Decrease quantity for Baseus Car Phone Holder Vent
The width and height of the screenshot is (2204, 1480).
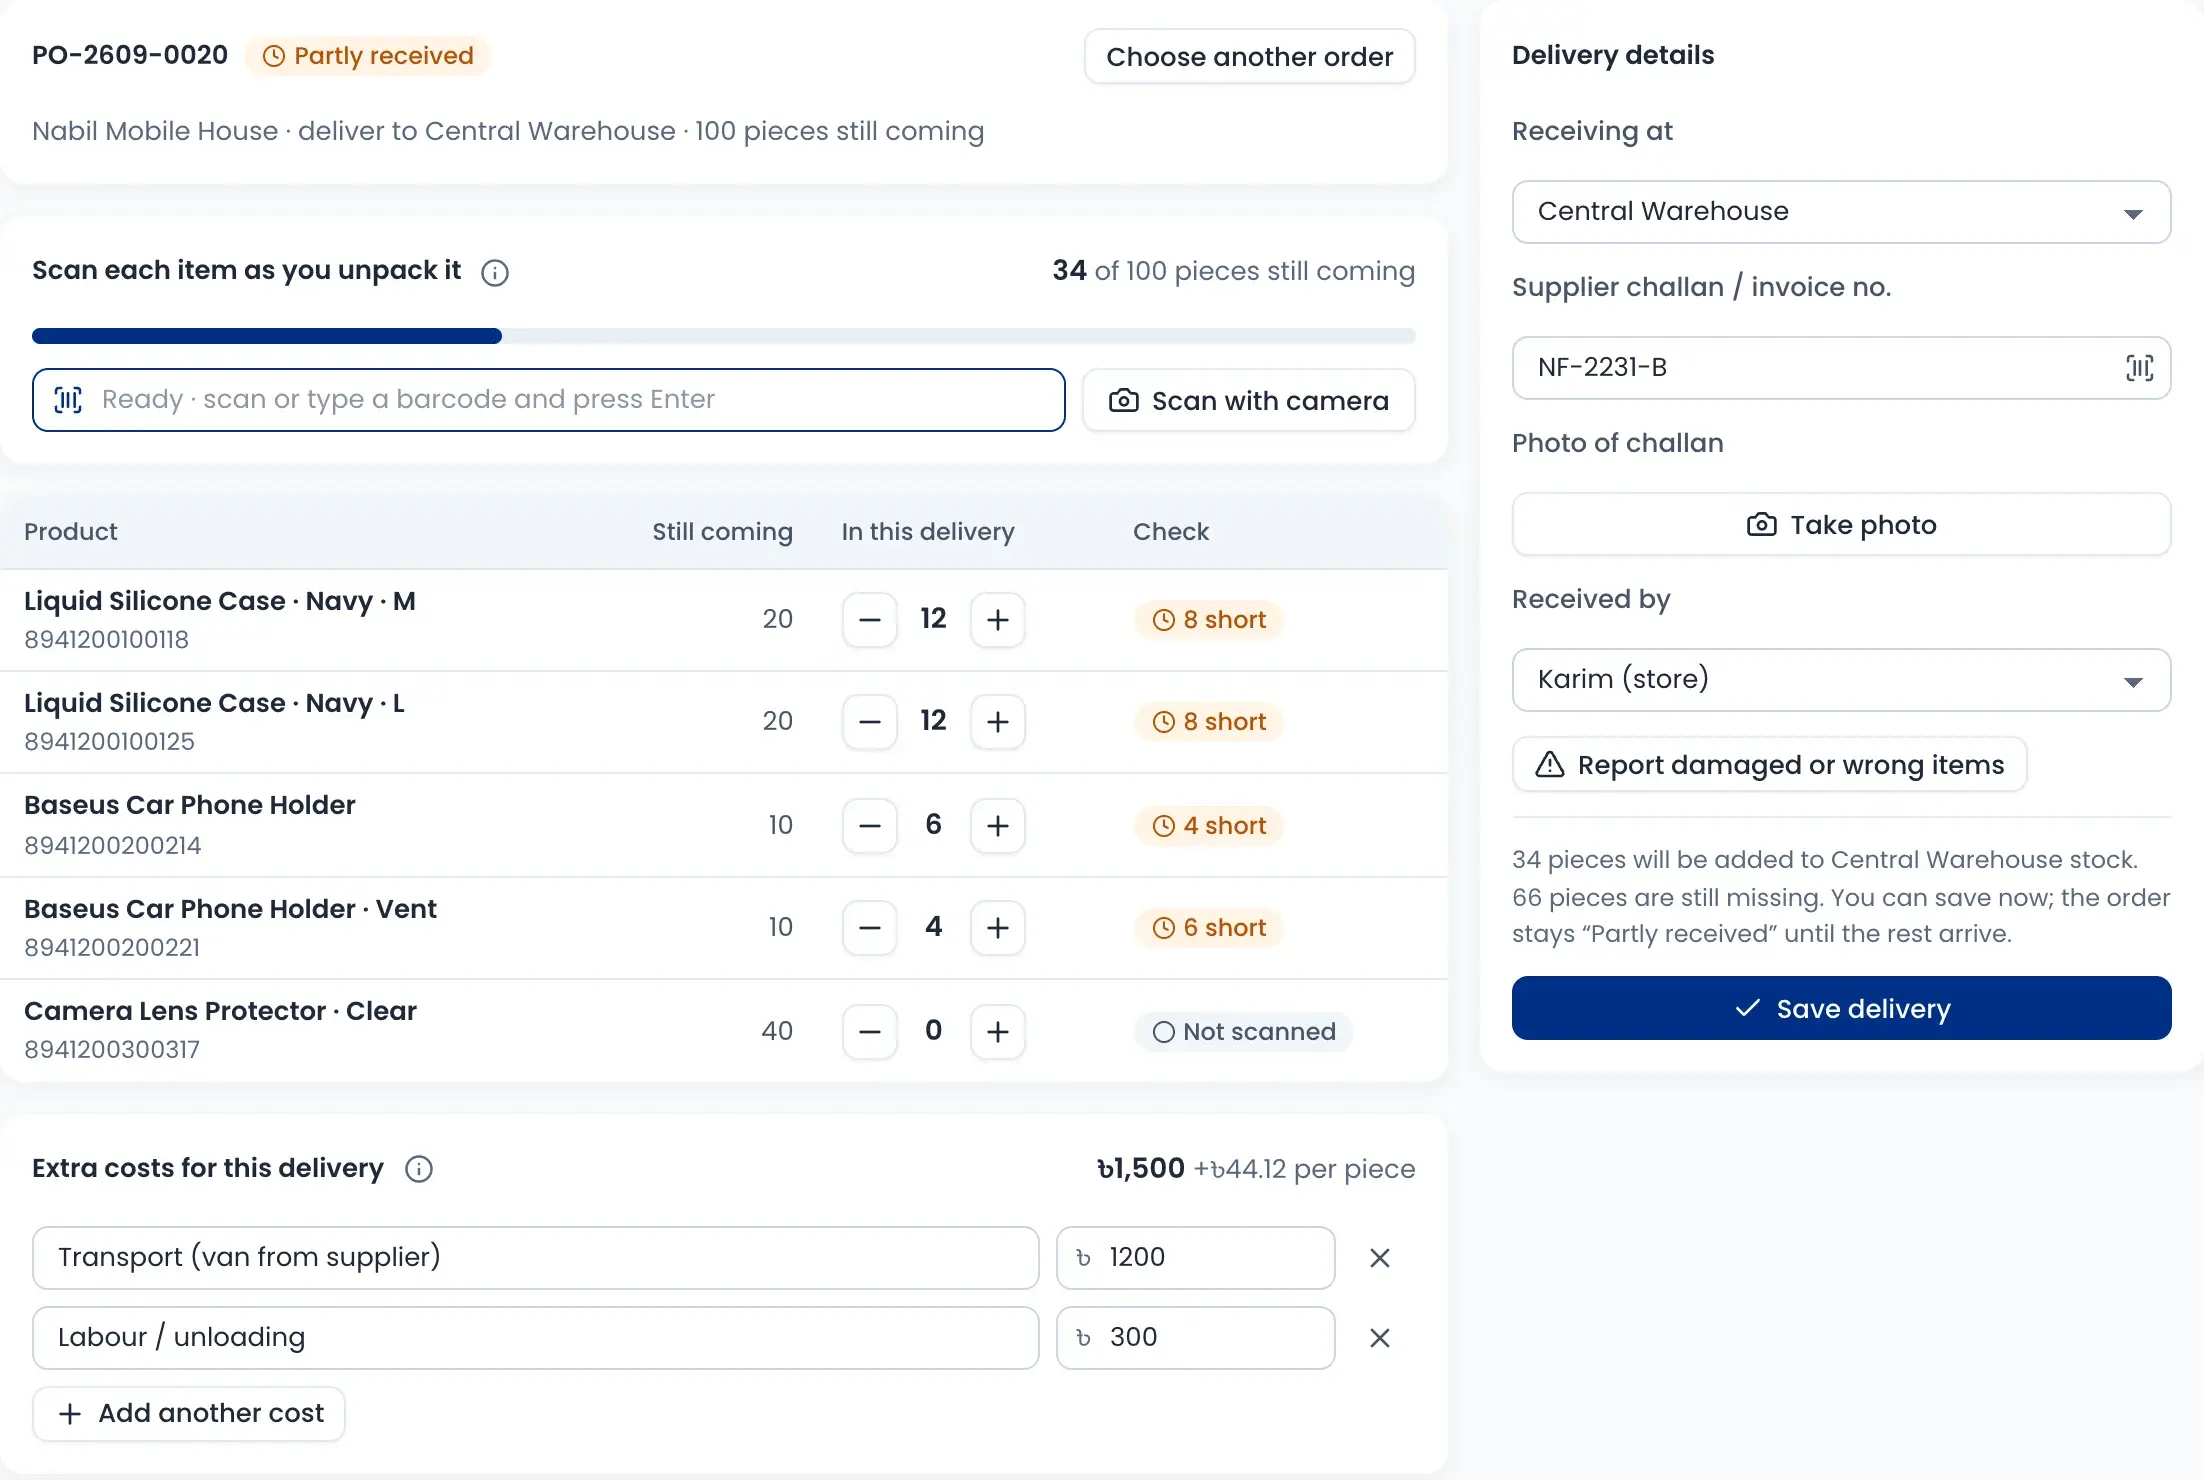click(870, 928)
